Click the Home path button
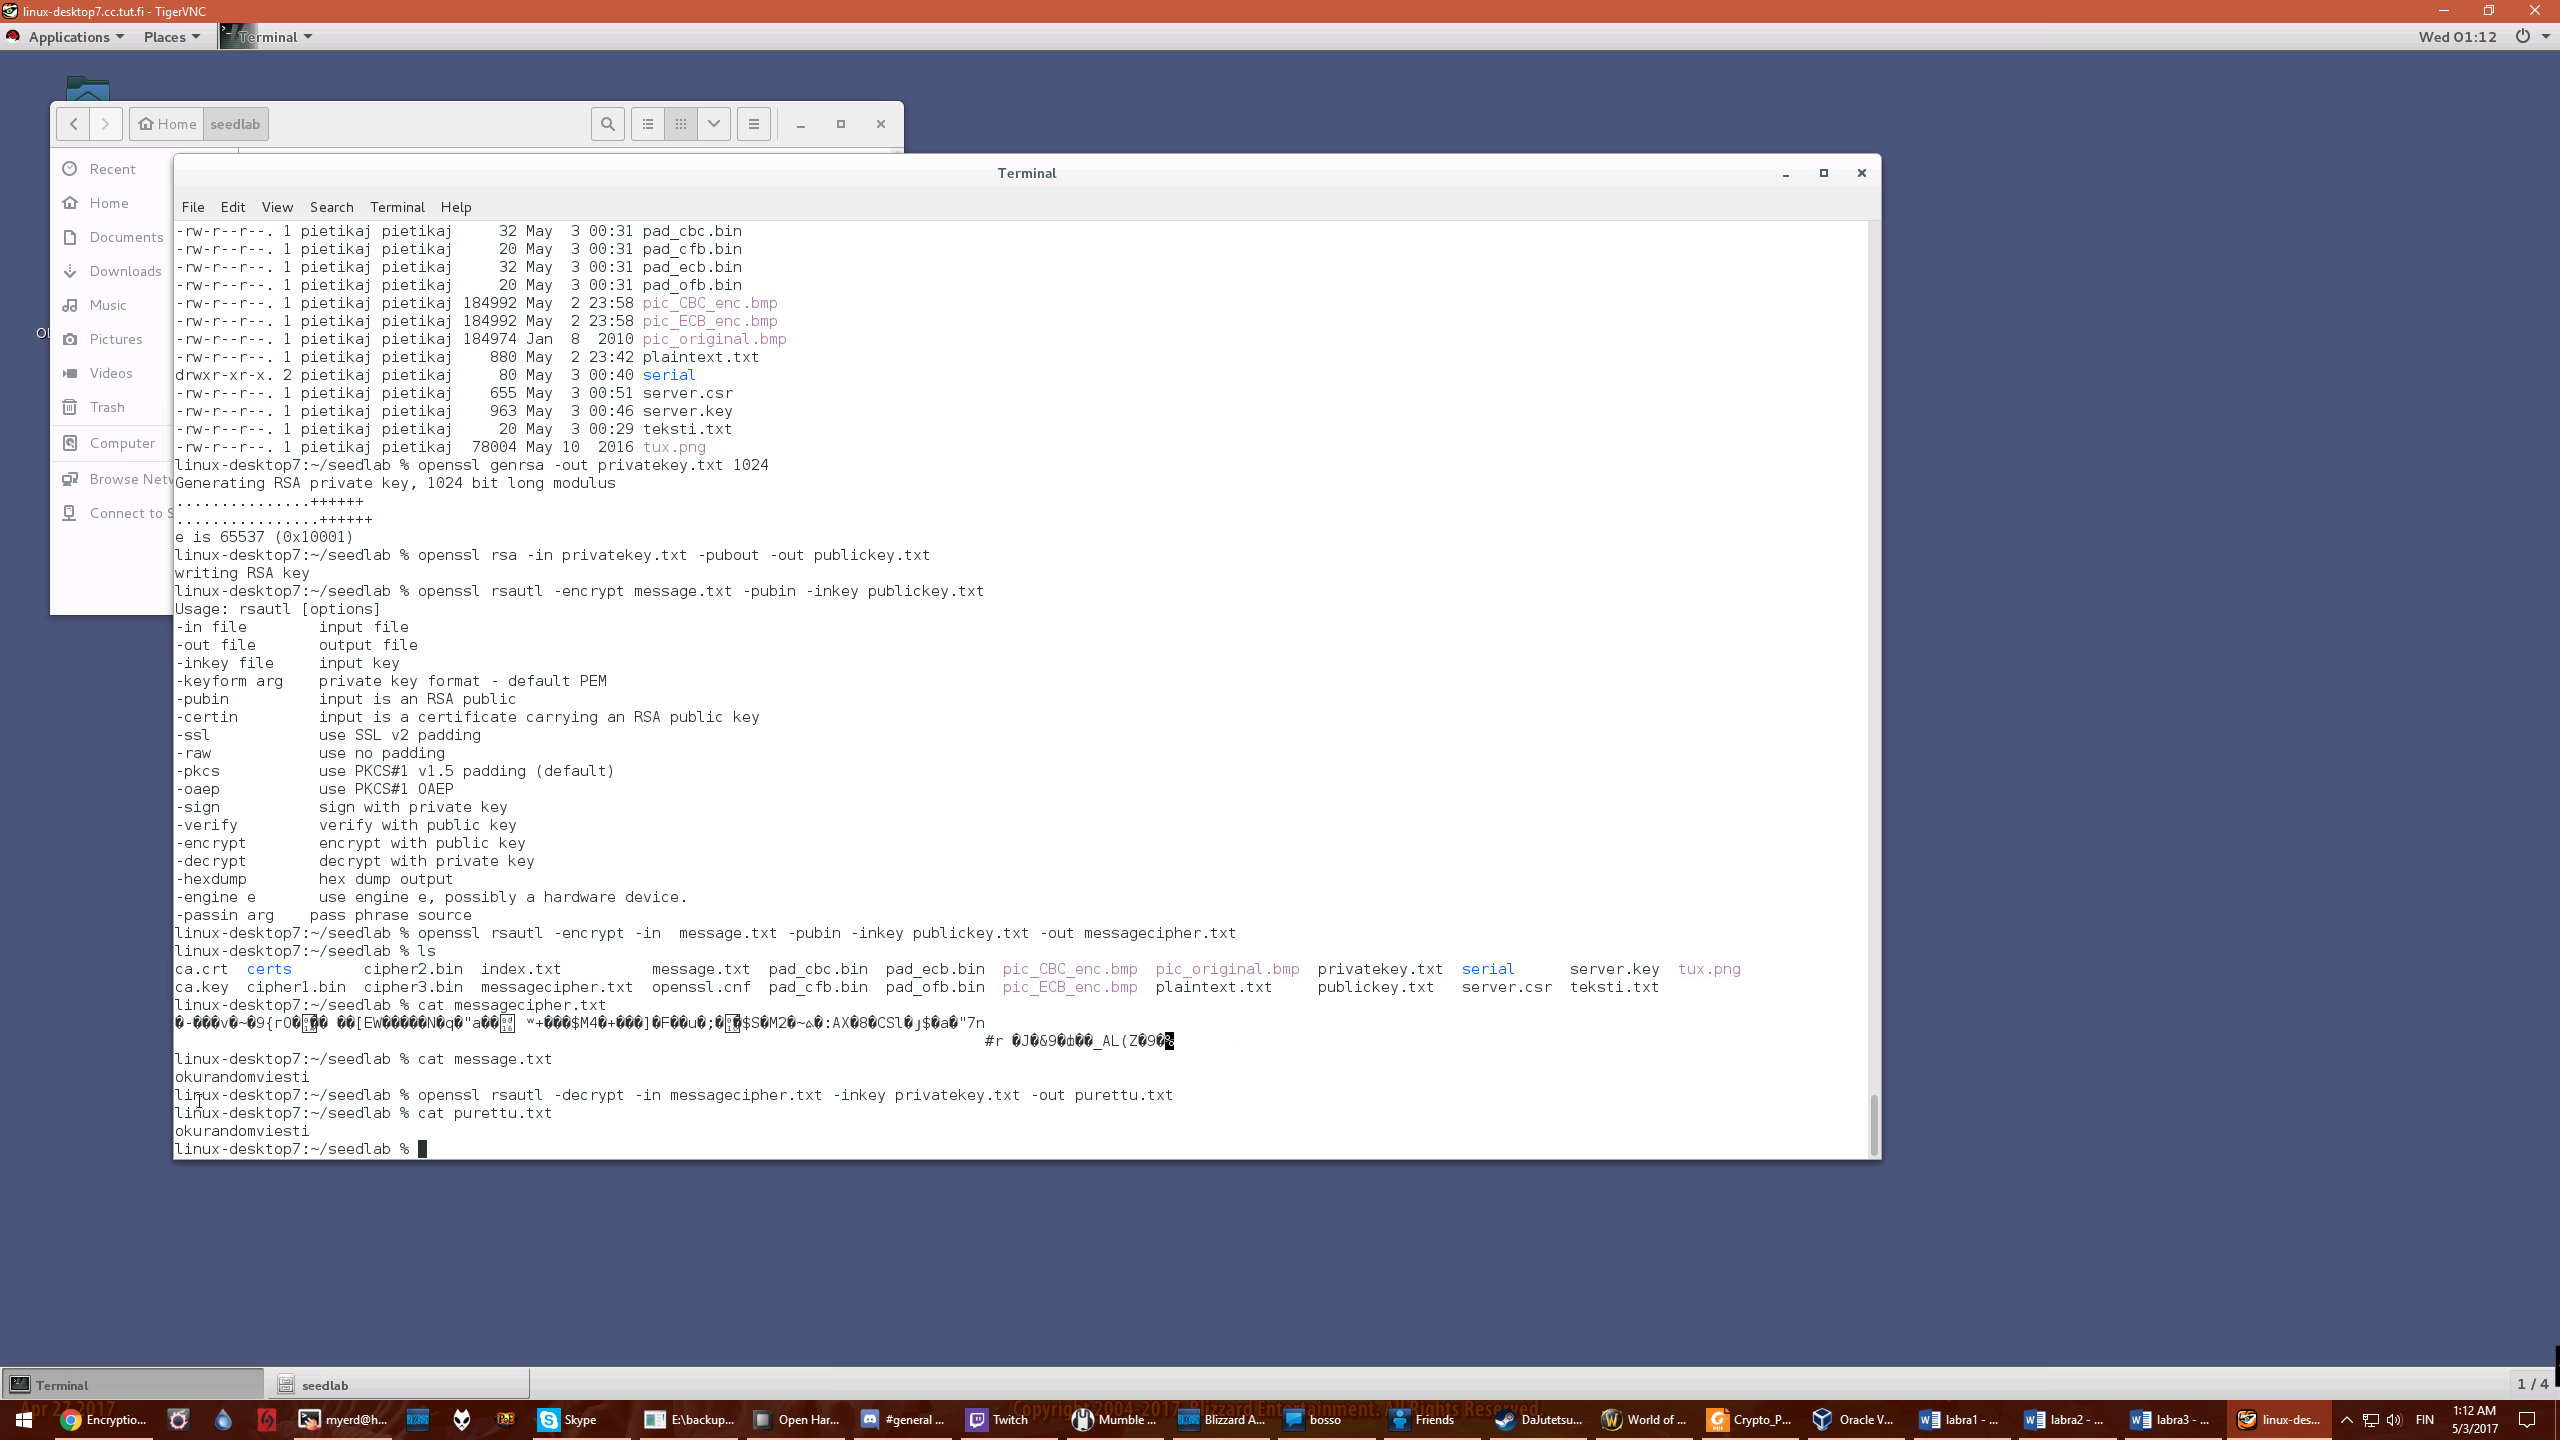Image resolution: width=2560 pixels, height=1440 pixels. click(167, 124)
